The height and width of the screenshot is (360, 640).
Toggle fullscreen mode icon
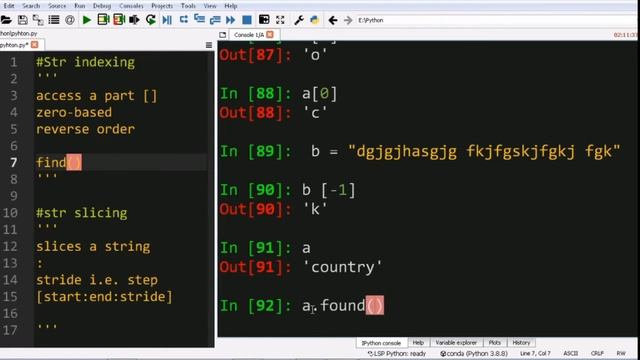click(x=280, y=20)
